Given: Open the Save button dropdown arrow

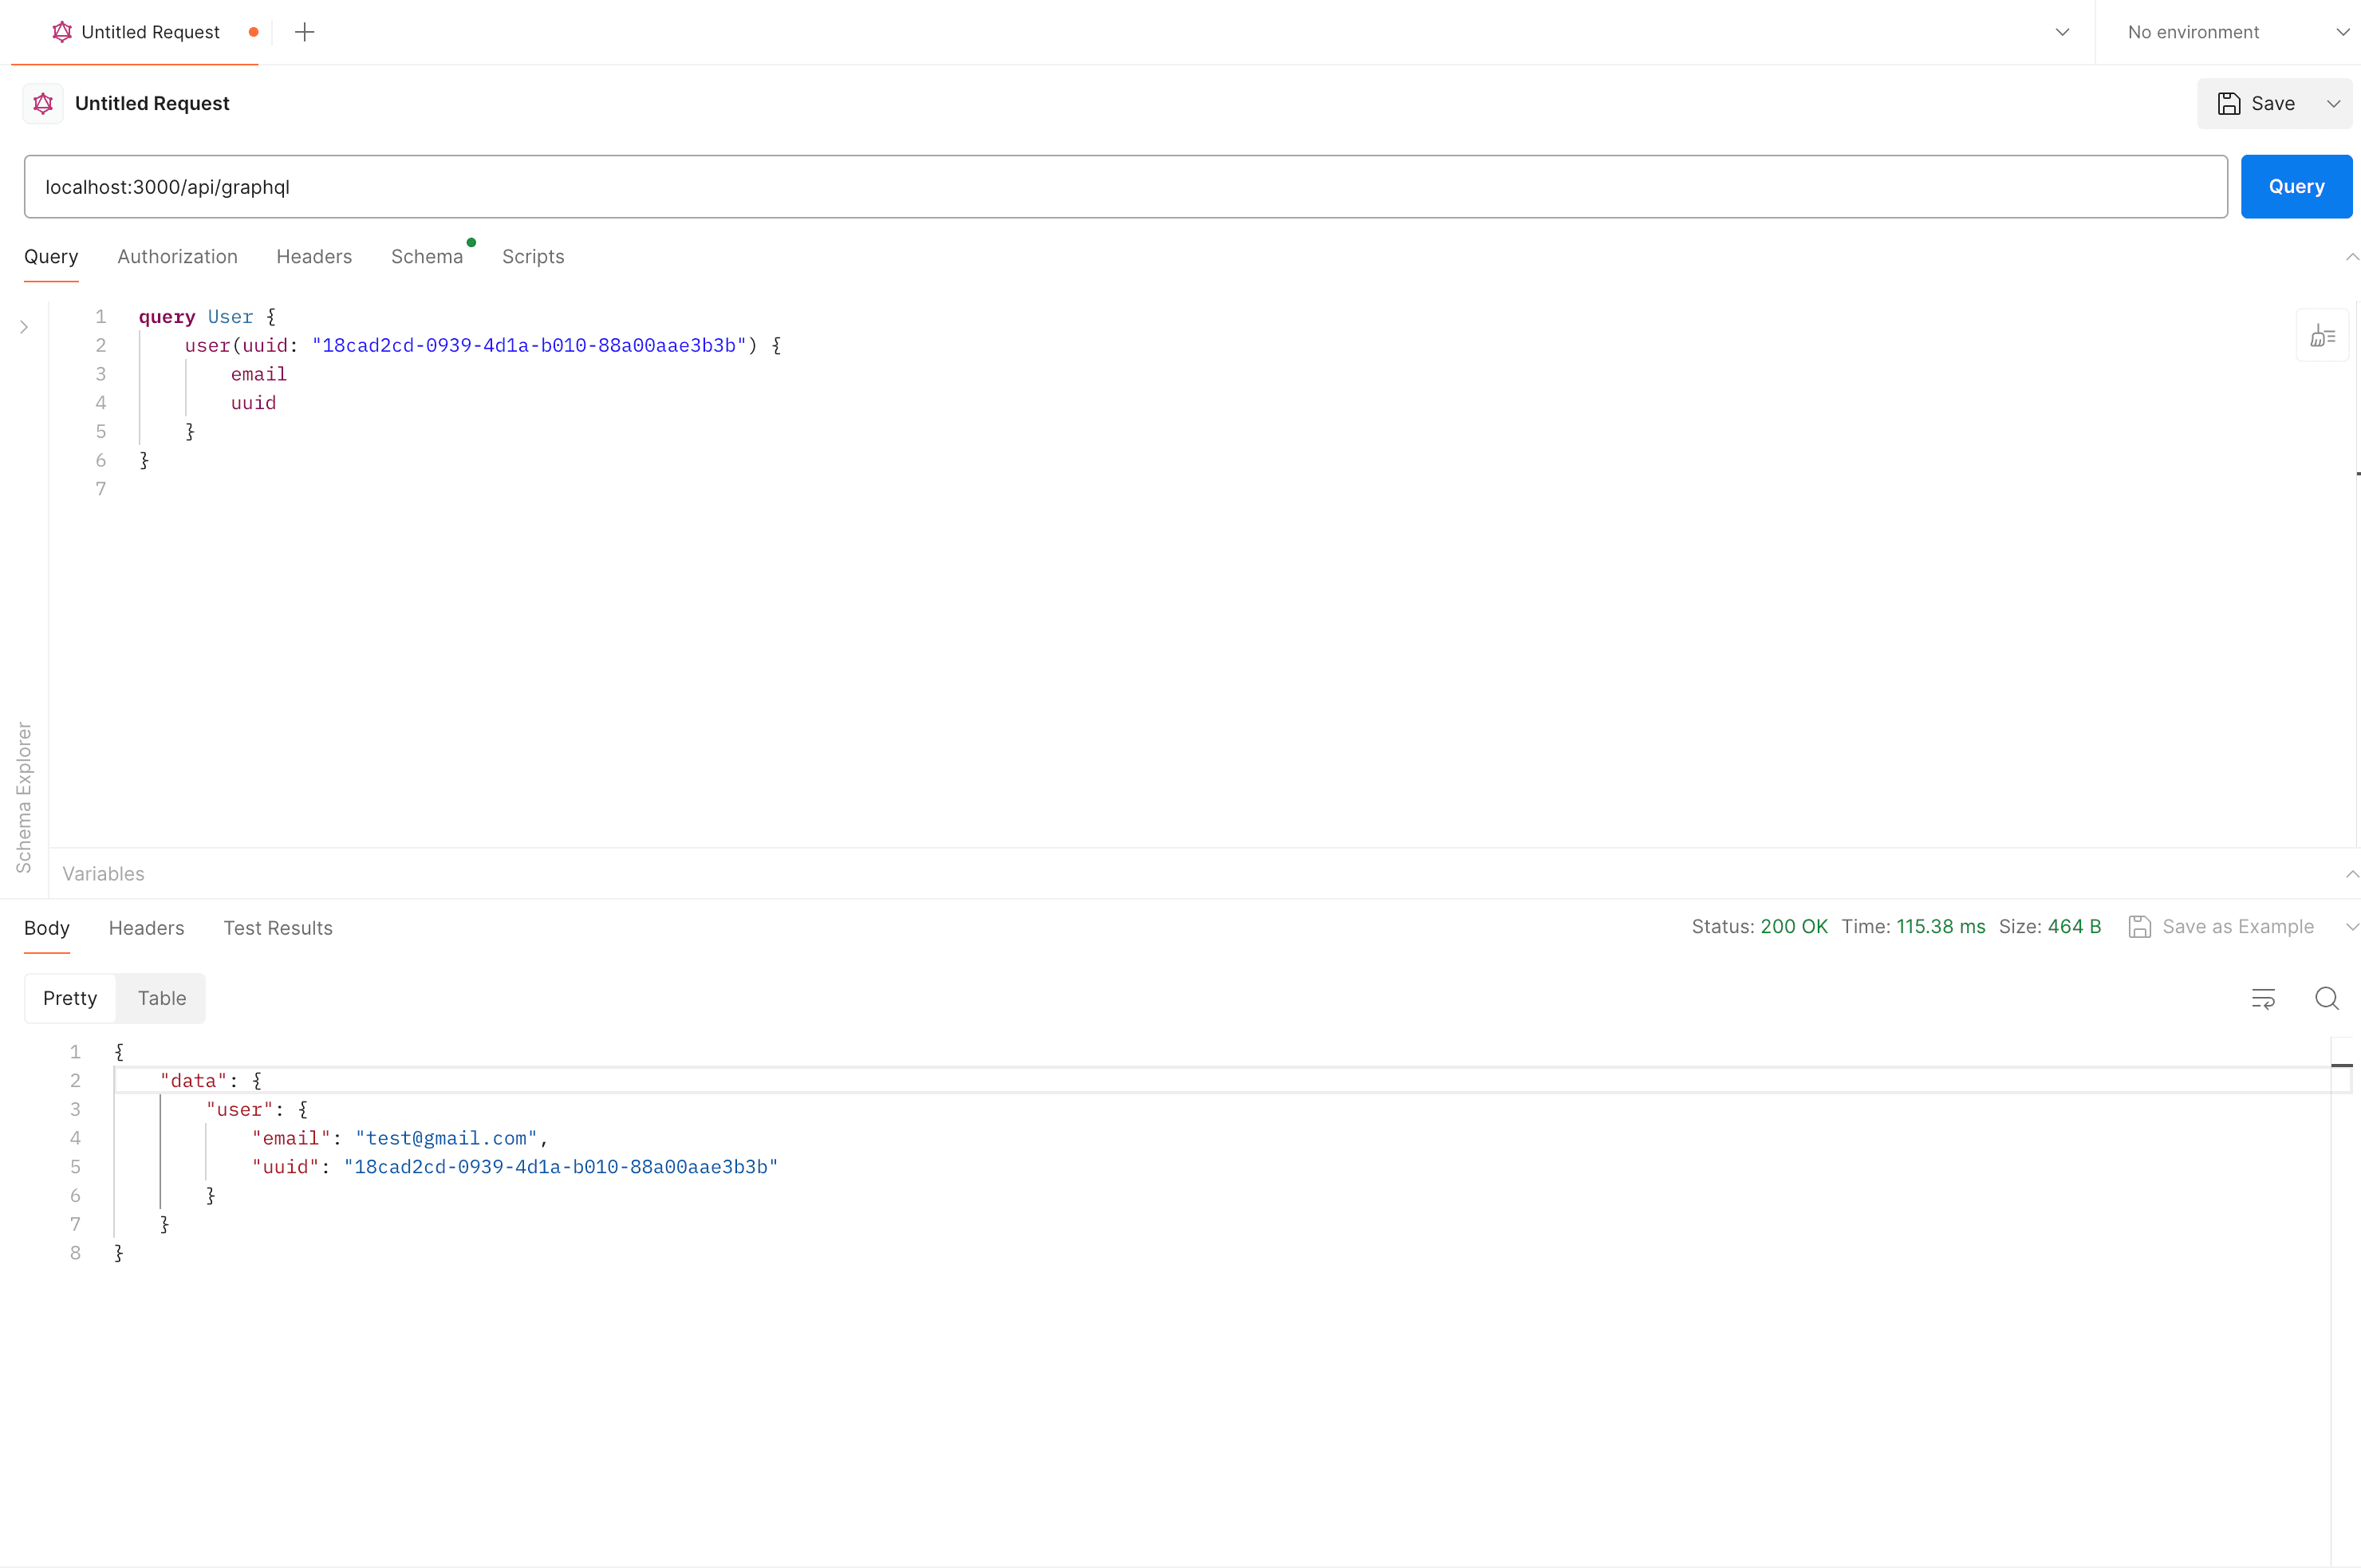Looking at the screenshot, I should tap(2334, 103).
